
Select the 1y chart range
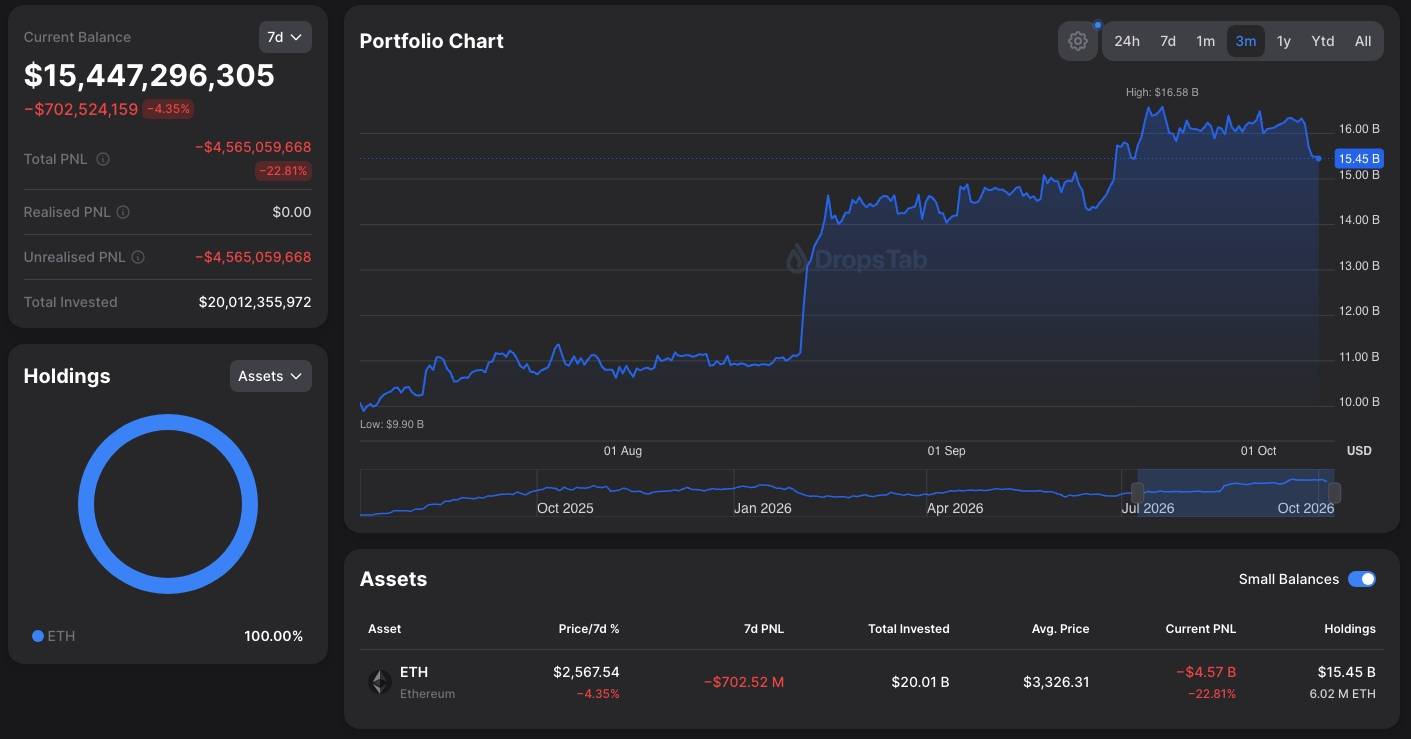pyautogui.click(x=1284, y=41)
